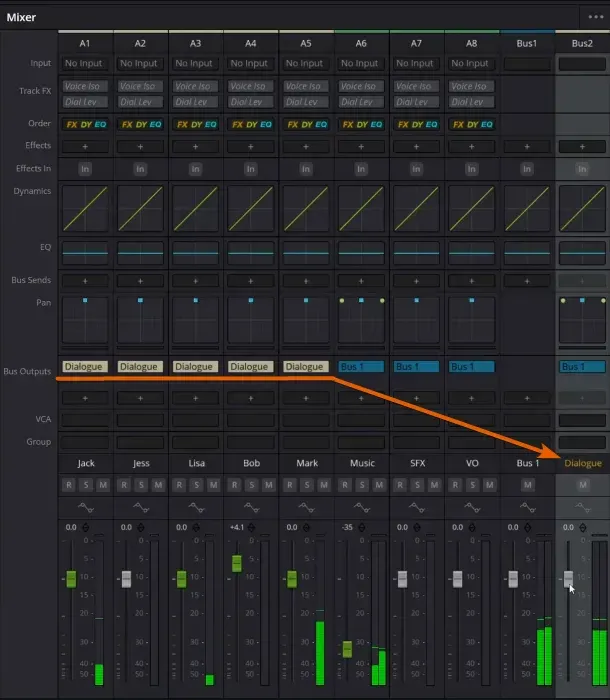Viewport: 610px width, 700px height.
Task: Open the Order FX DY EQ selector on A8
Action: tap(472, 125)
